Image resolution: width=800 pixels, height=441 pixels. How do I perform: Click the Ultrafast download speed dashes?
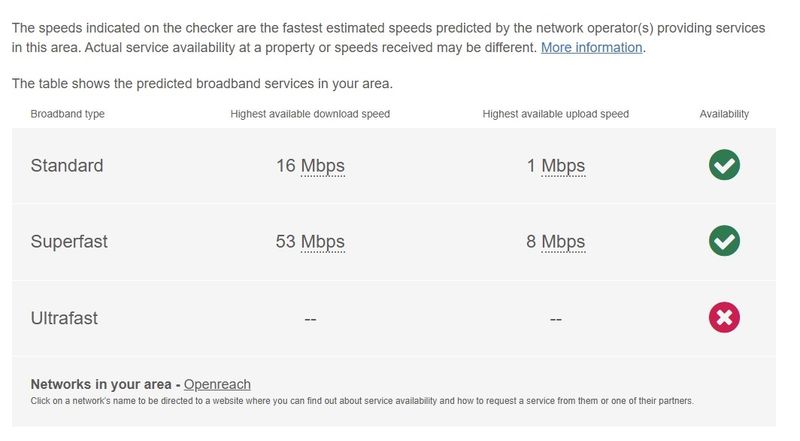(310, 320)
